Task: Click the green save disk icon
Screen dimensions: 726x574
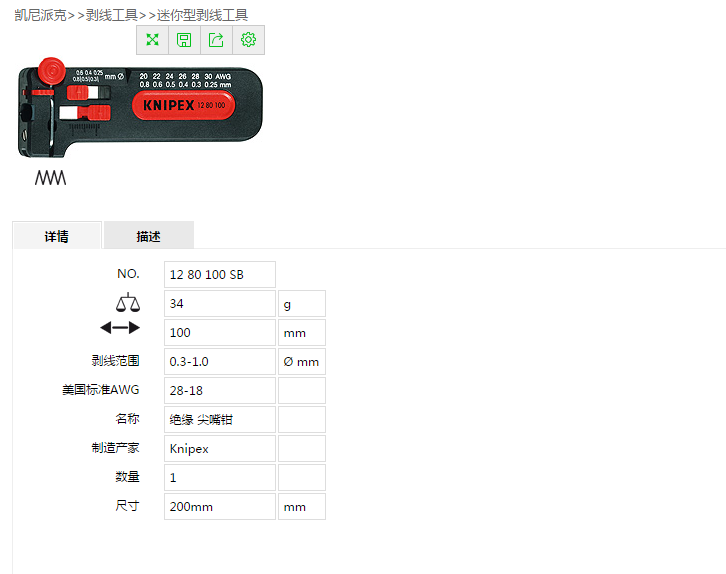Action: pyautogui.click(x=184, y=40)
